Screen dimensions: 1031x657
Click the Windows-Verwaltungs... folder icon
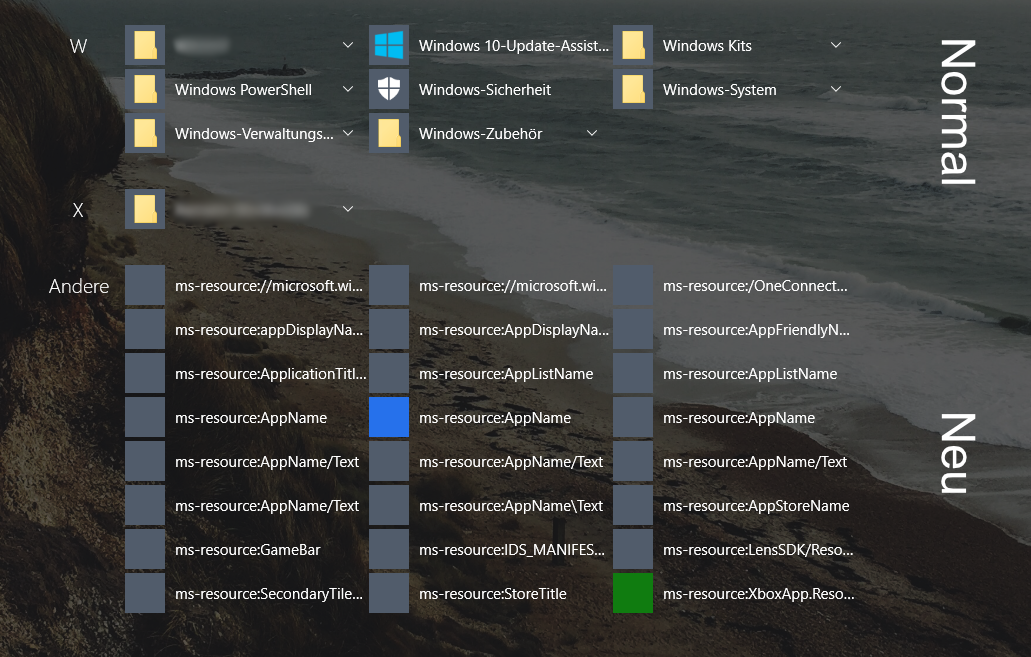[x=145, y=133]
